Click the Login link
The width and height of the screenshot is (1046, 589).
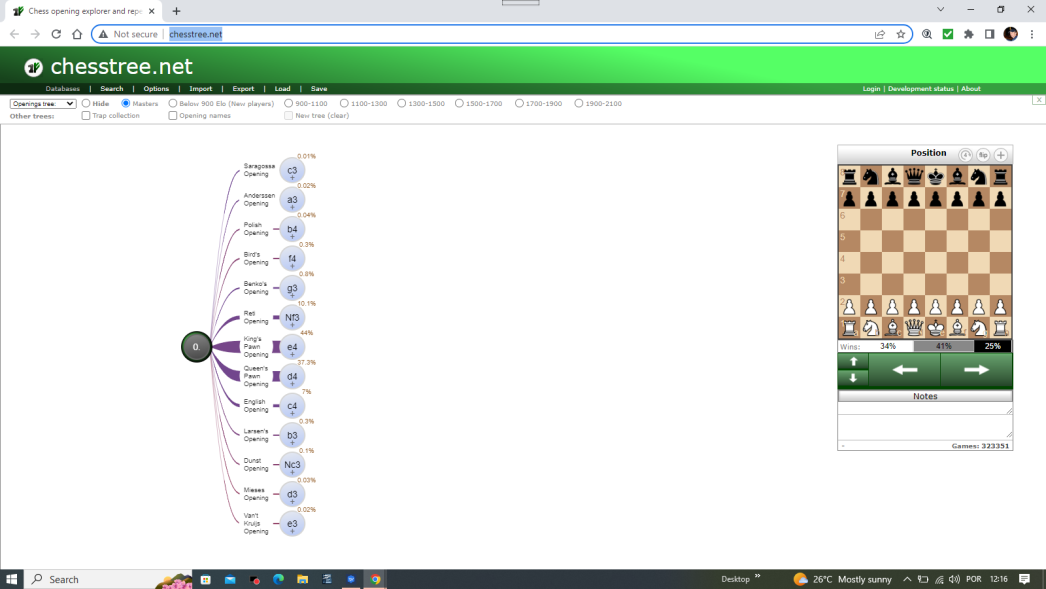(x=871, y=89)
